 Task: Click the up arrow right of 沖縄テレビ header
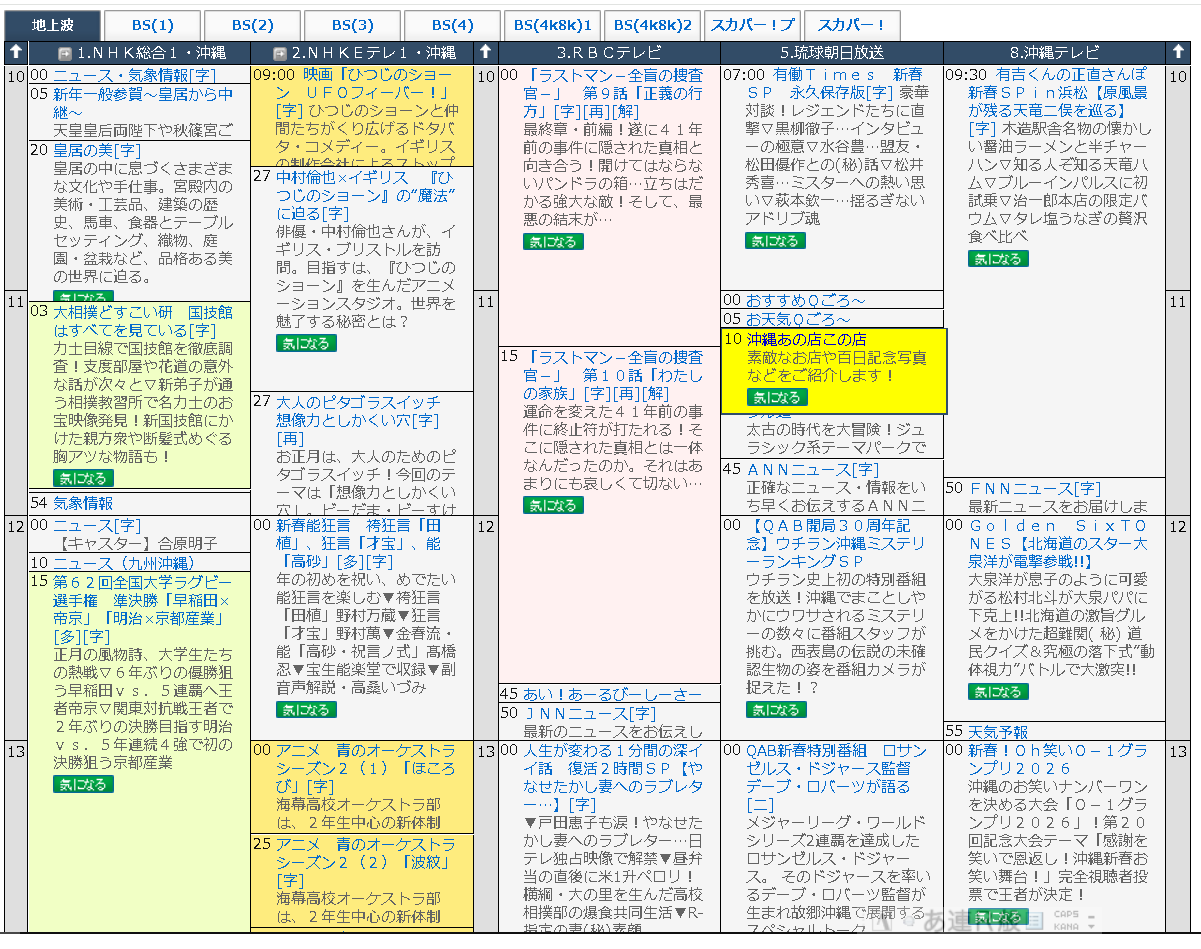click(1177, 52)
